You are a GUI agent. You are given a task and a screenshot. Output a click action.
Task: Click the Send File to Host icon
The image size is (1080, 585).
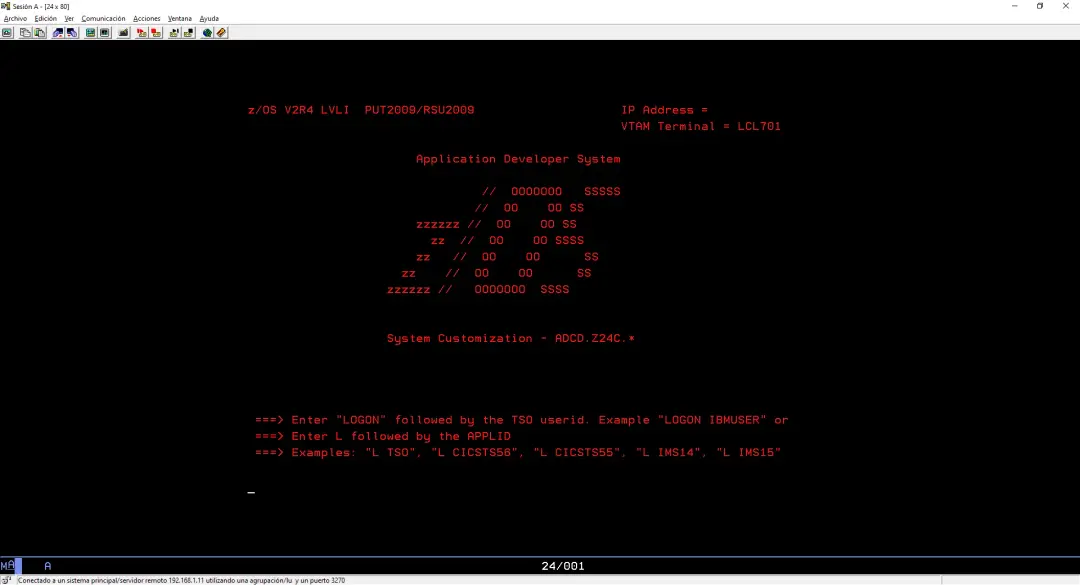(x=57, y=32)
